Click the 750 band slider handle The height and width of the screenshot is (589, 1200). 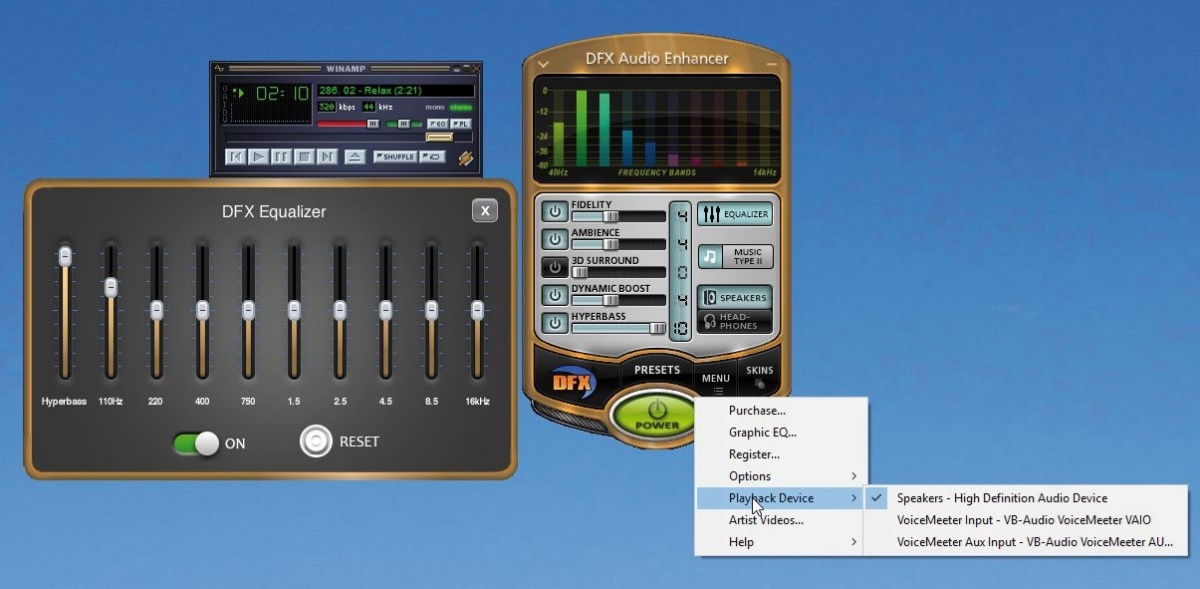[248, 310]
